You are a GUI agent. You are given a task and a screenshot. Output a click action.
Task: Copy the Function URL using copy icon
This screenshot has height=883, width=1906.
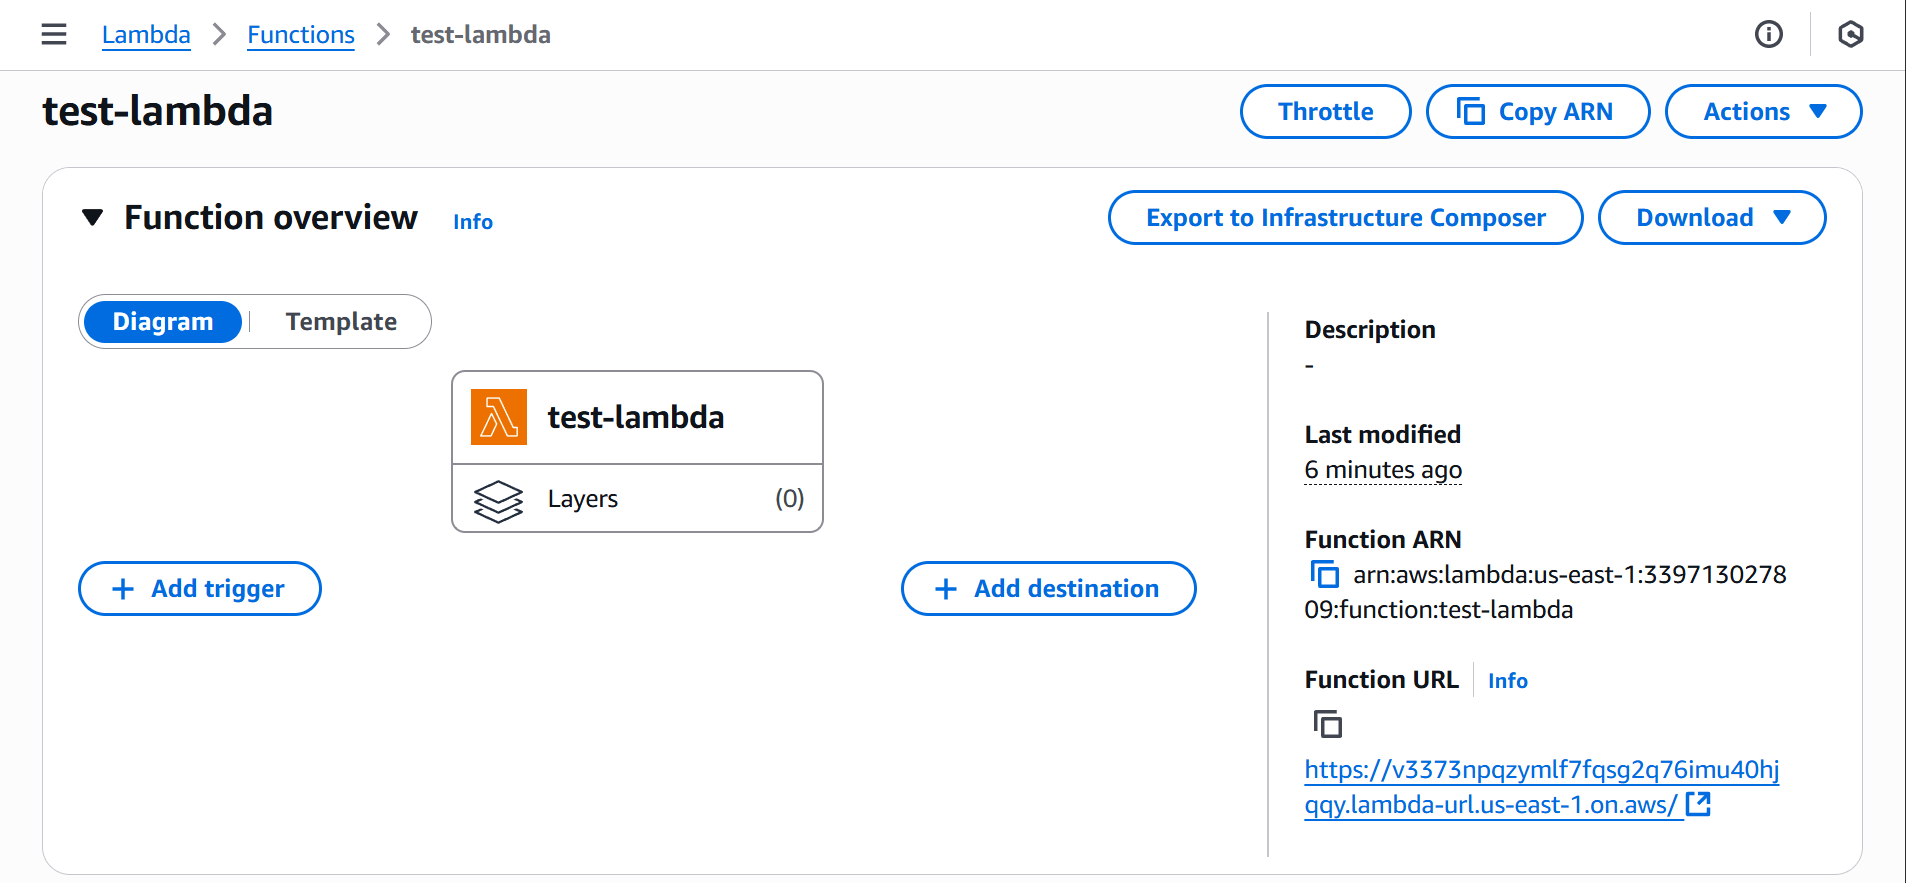1327,723
